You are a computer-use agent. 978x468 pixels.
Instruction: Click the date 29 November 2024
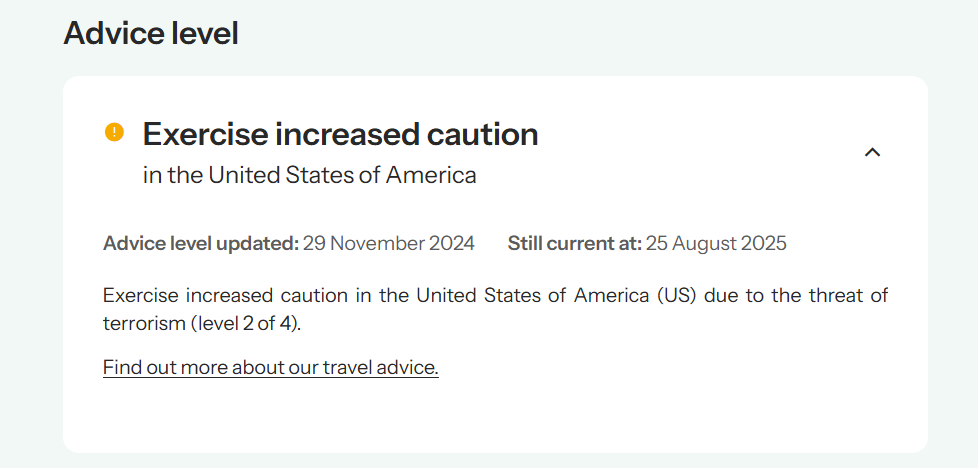point(389,243)
